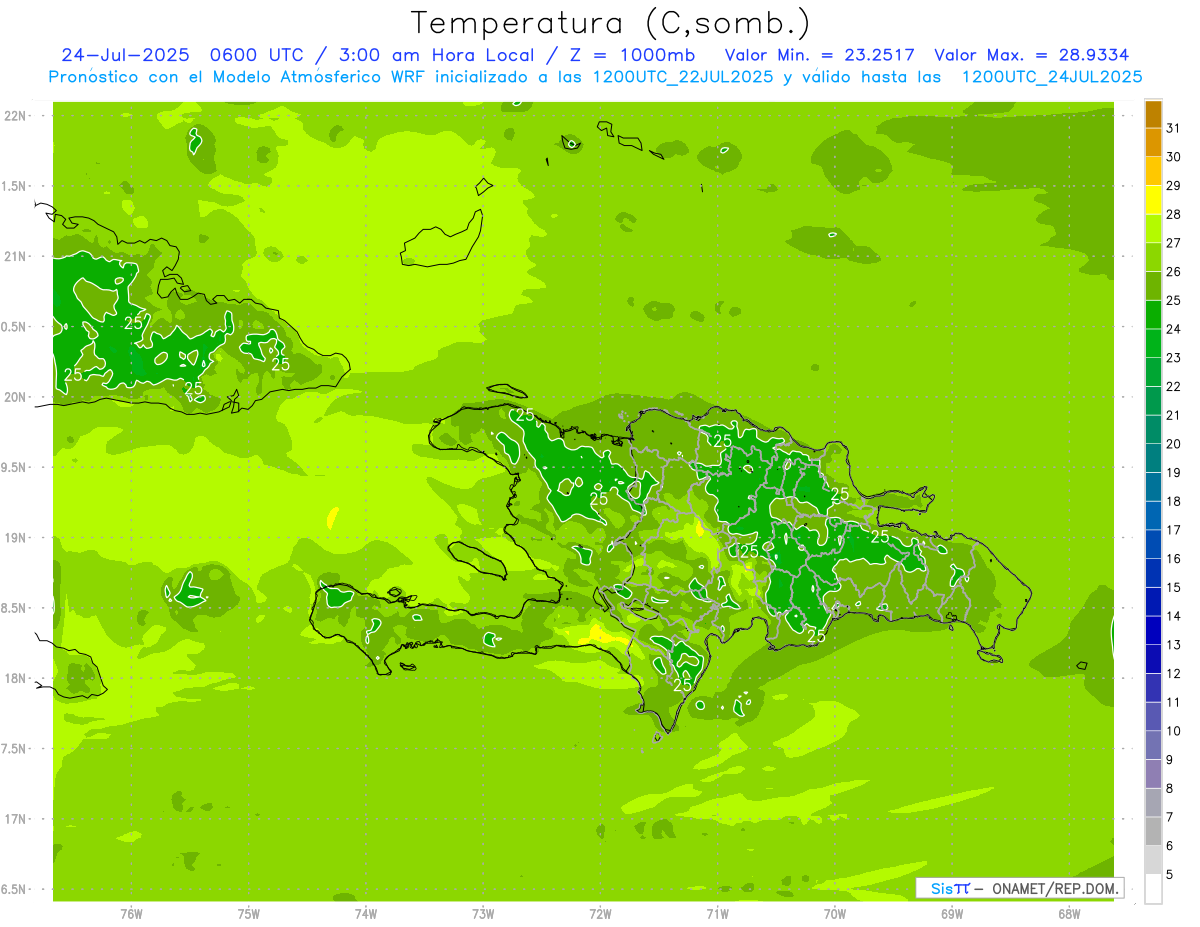Click the gray scale band between 6 and 7

(1153, 831)
